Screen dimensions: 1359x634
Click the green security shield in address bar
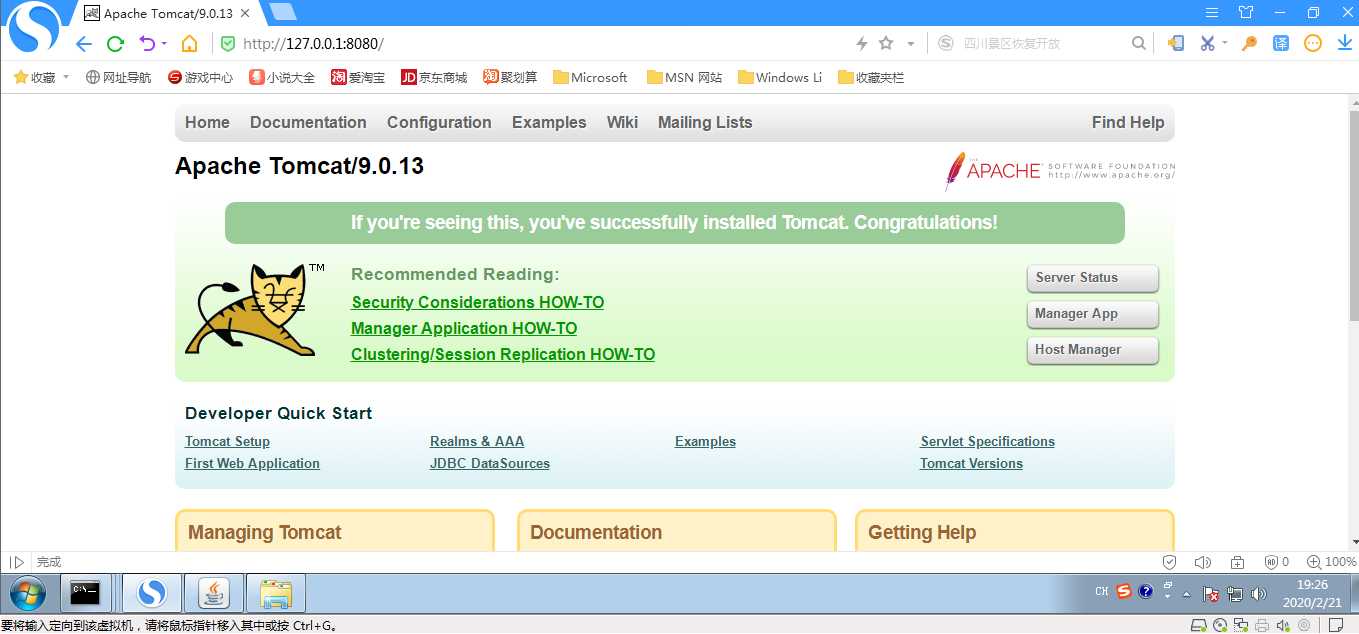228,44
